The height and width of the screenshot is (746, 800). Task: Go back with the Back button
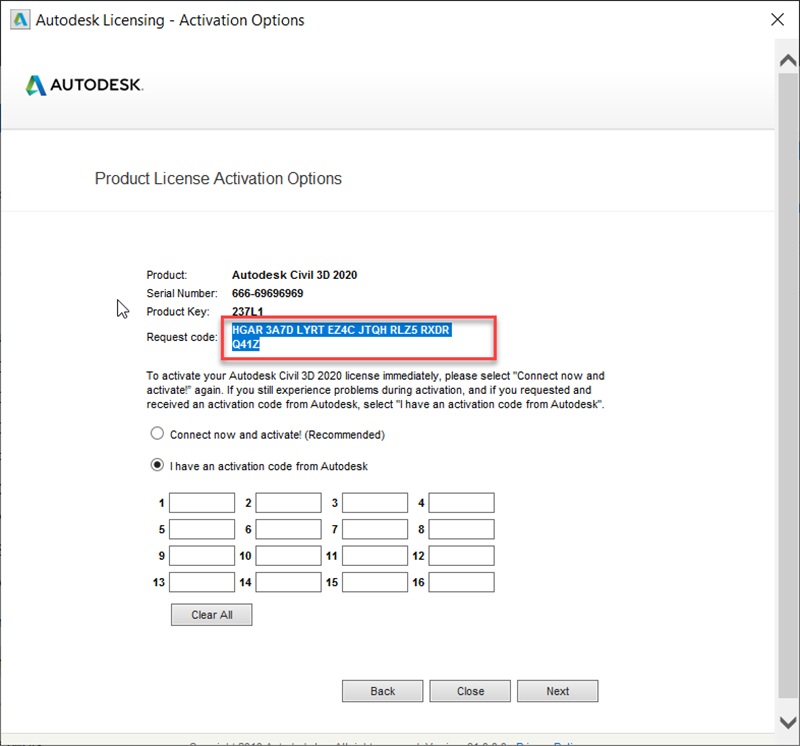pyautogui.click(x=382, y=691)
